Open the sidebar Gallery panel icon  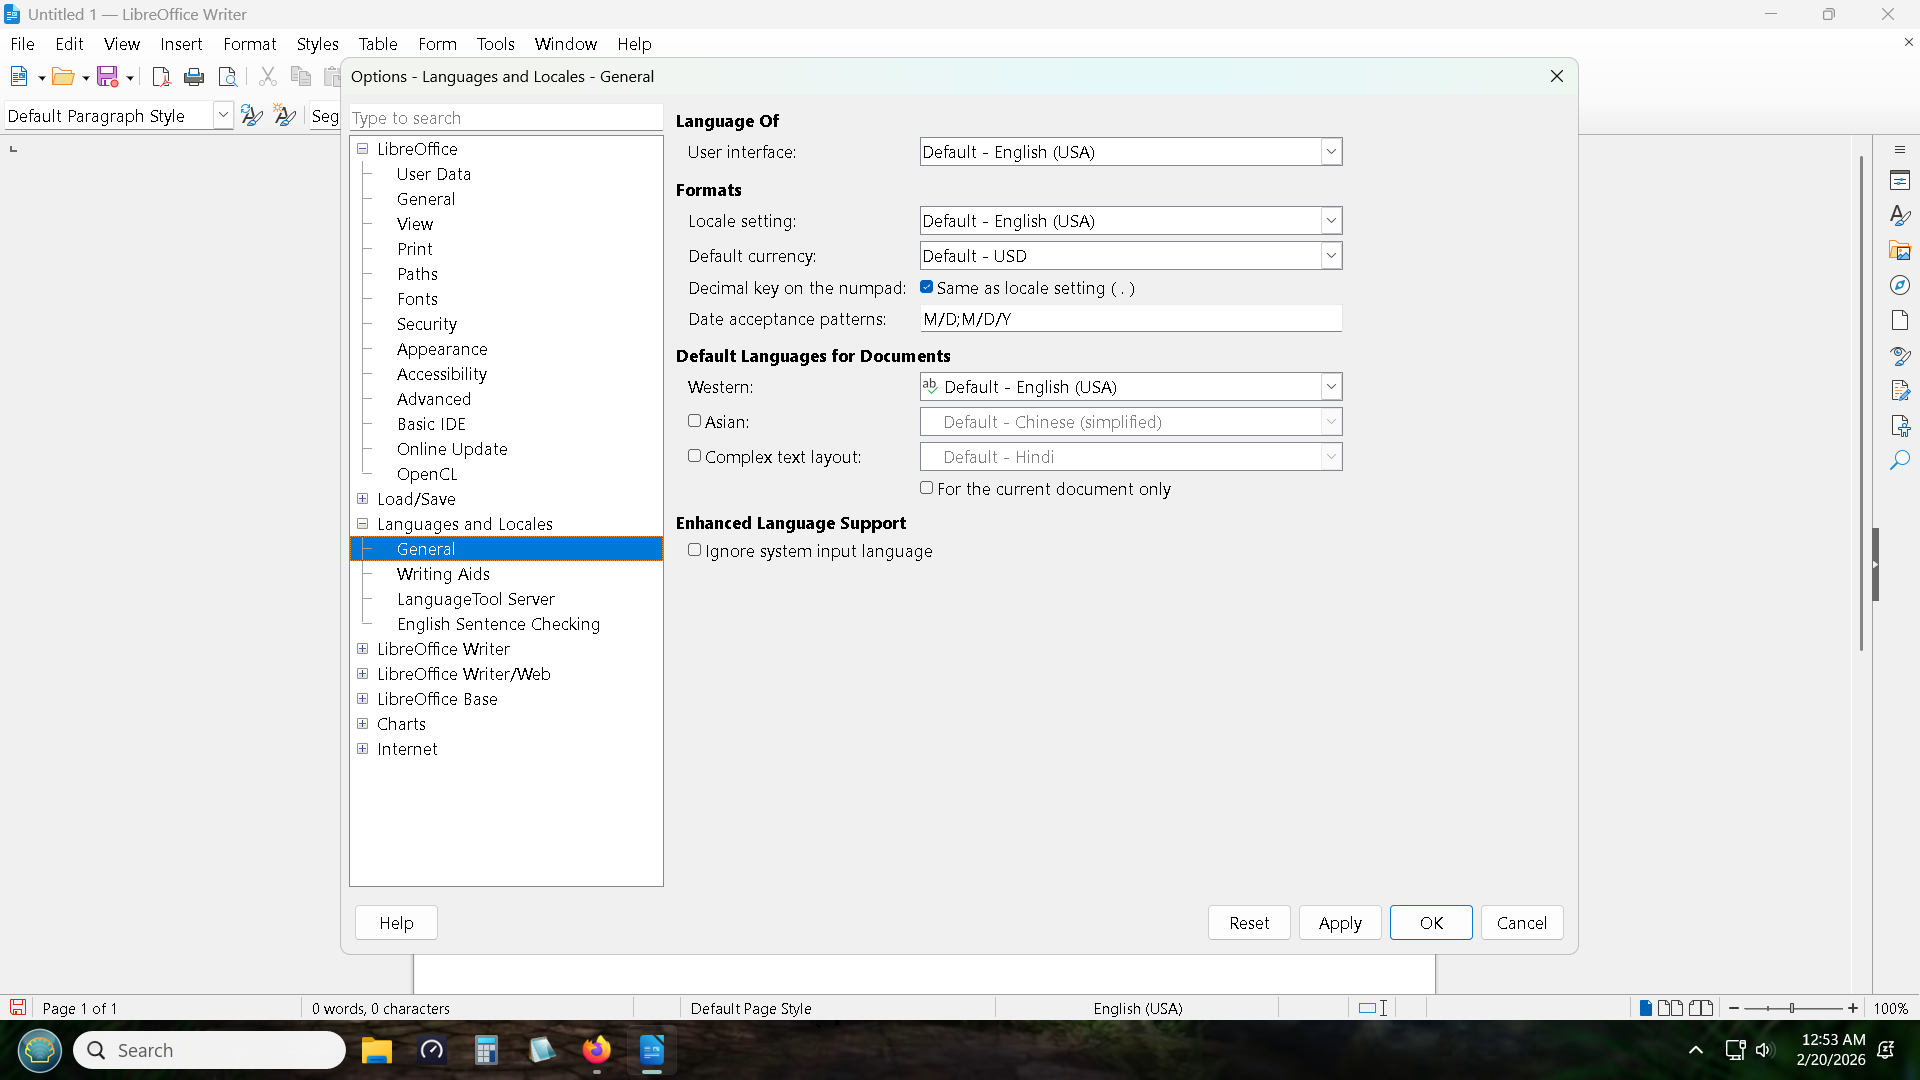tap(1900, 251)
